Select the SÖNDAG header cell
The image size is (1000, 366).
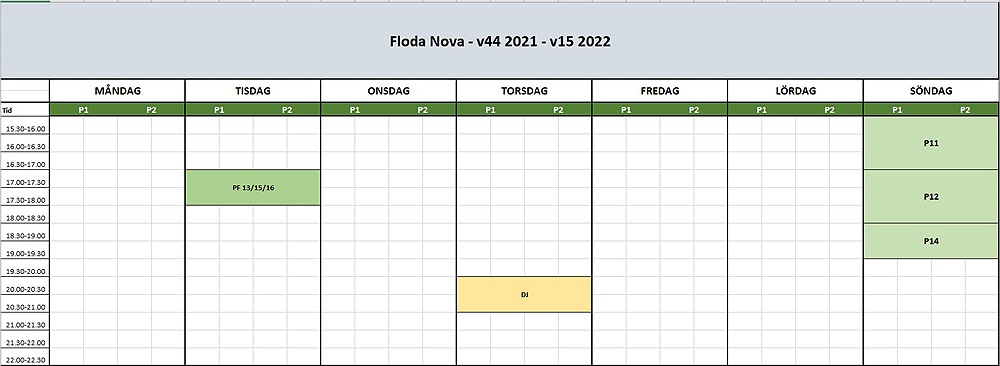931,91
